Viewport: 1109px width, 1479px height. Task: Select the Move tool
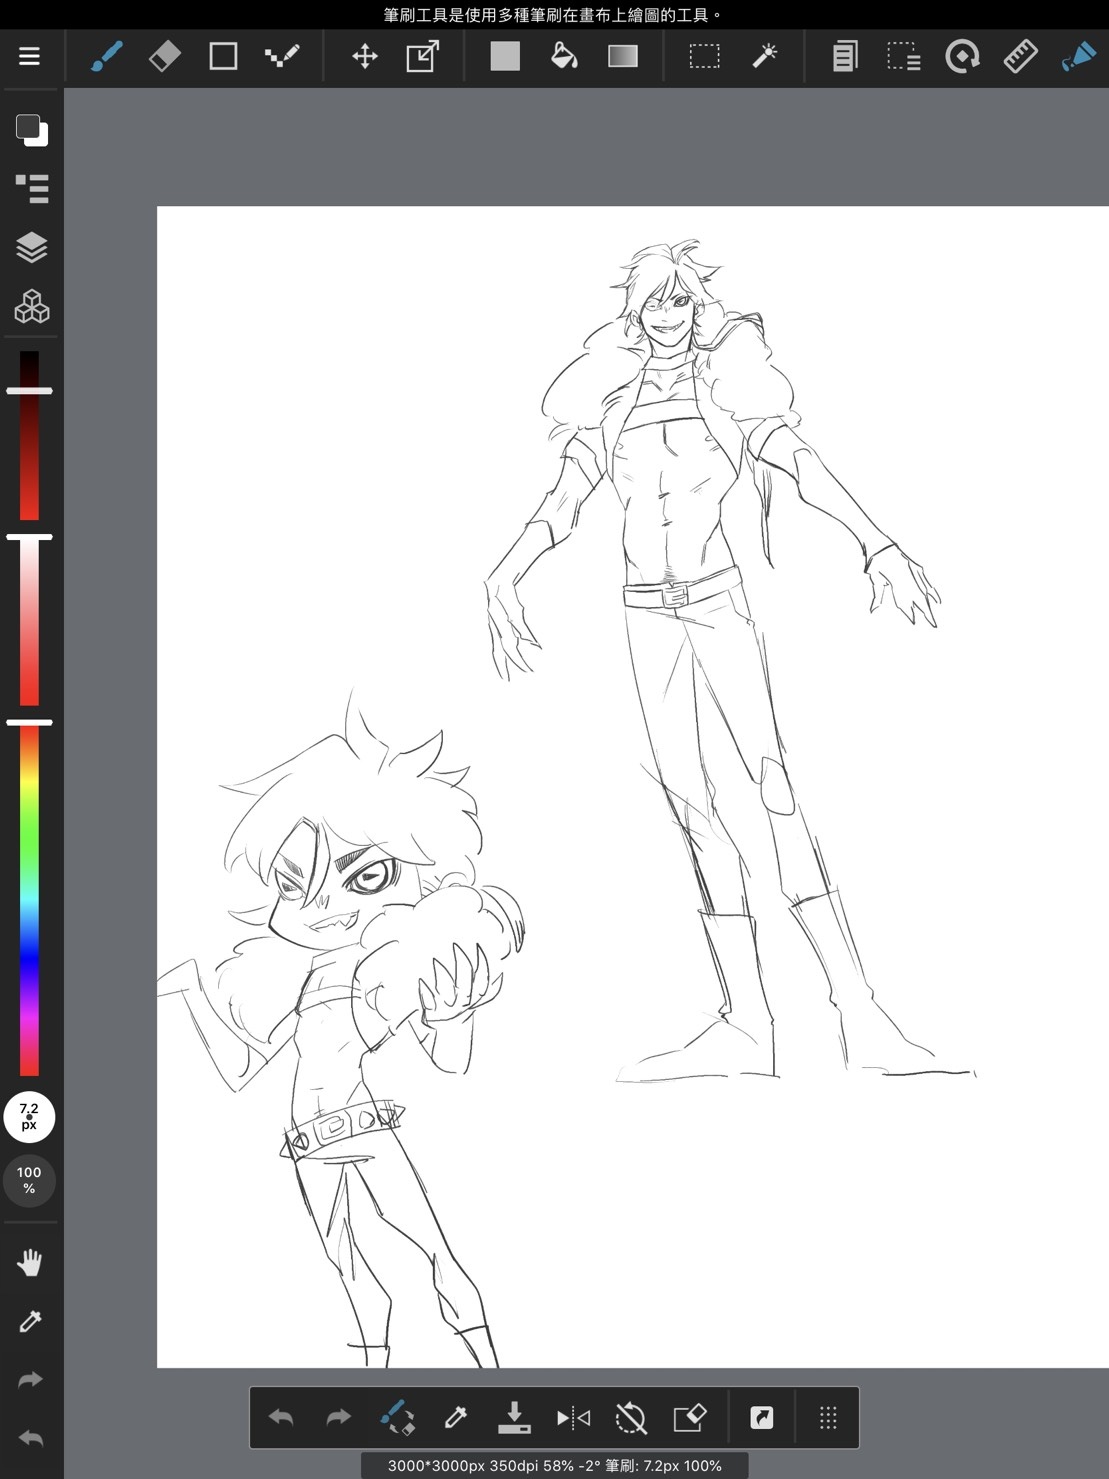[x=365, y=56]
